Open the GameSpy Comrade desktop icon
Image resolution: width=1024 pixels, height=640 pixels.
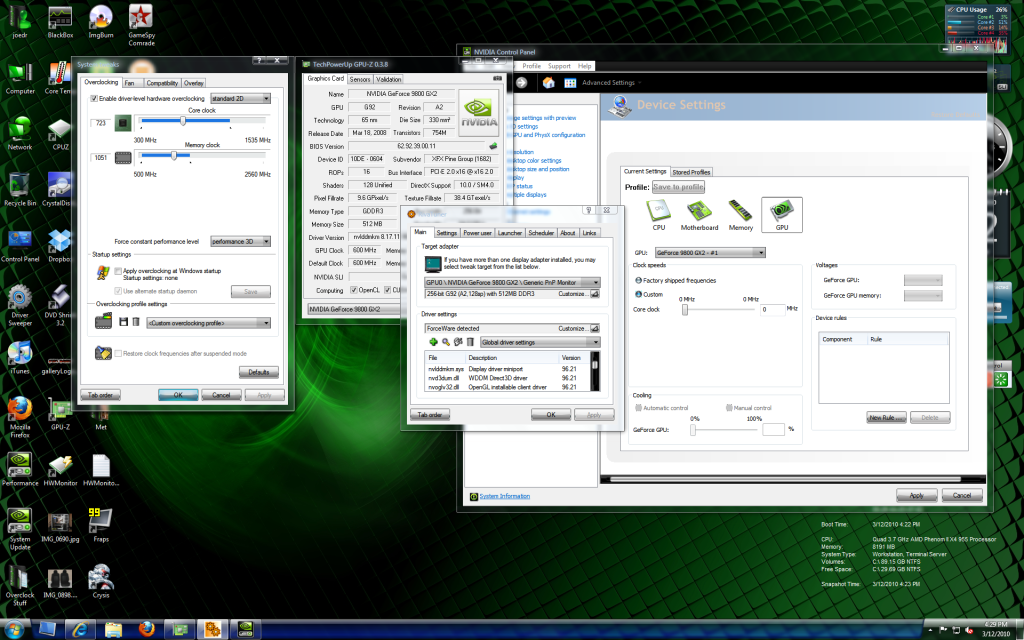[x=141, y=25]
